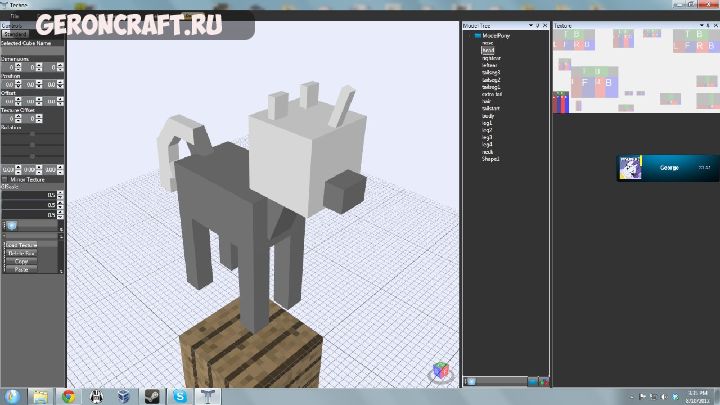
Task: Select 'Shape1' in the Model Tree
Action: (x=490, y=159)
